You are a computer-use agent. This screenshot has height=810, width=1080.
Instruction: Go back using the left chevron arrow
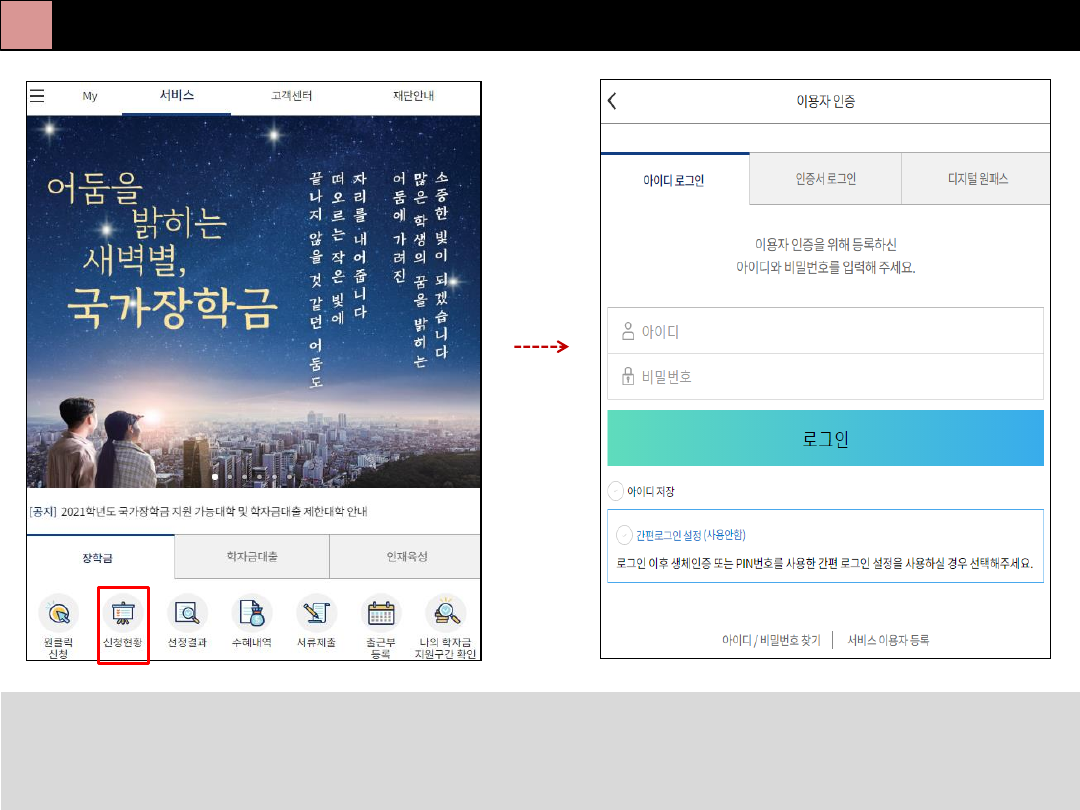(612, 101)
